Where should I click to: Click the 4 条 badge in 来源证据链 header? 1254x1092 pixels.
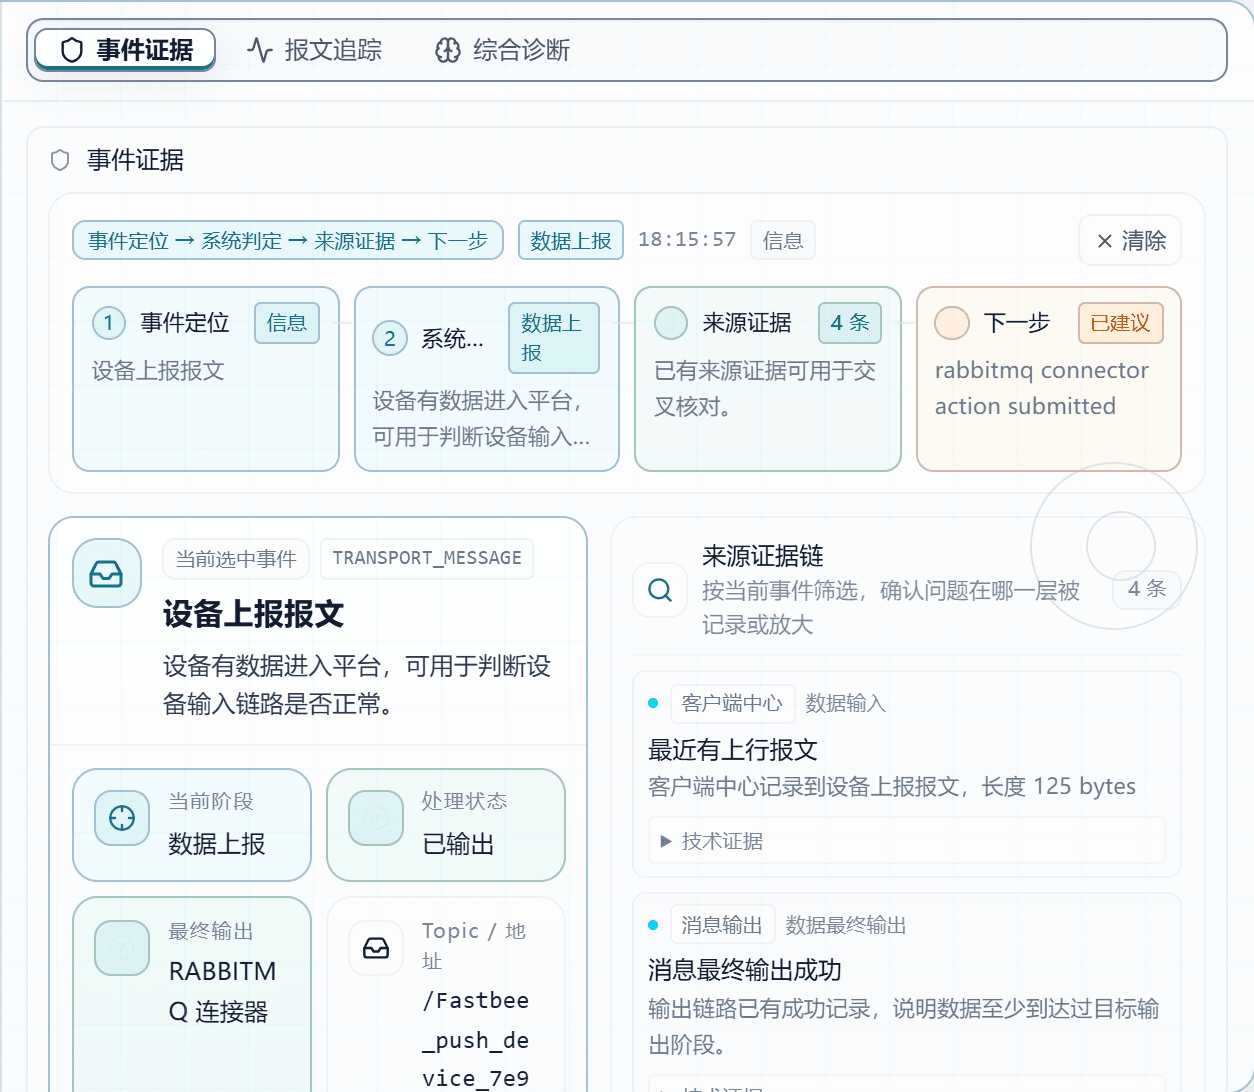tap(1147, 589)
